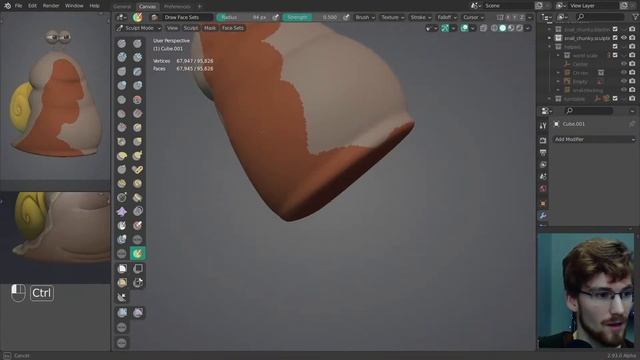Open the Mask header menu
Image resolution: width=640 pixels, height=360 pixels.
210,28
